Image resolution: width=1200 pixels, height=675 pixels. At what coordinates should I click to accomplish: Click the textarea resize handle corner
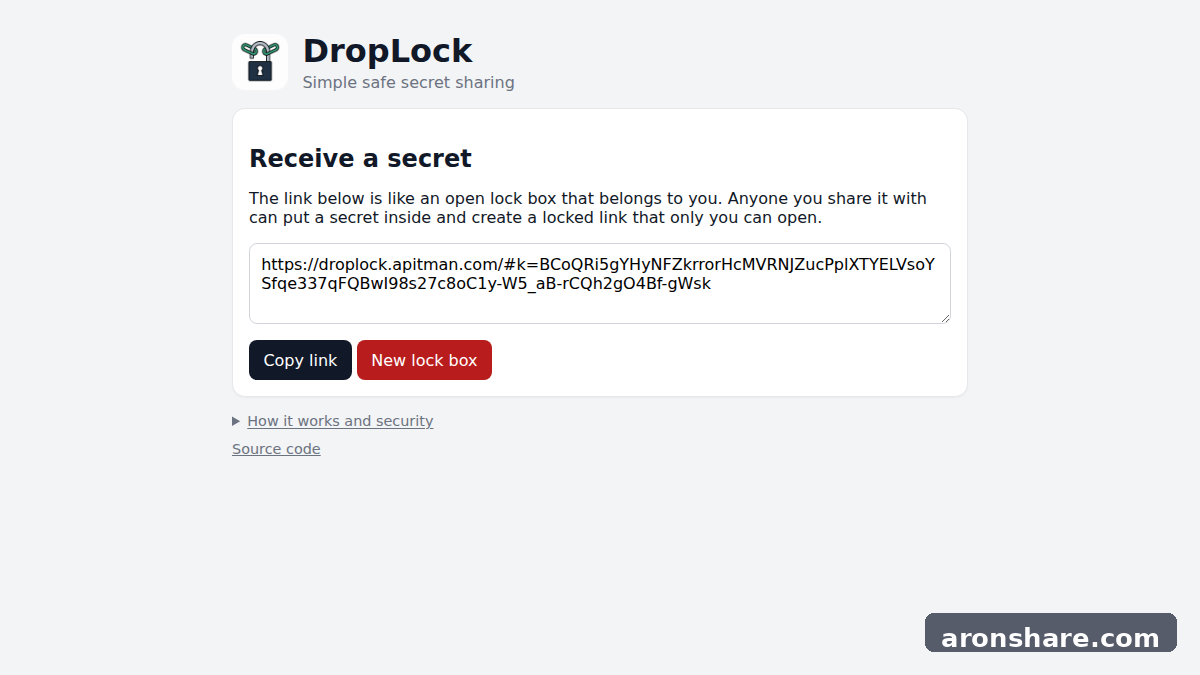pos(944,317)
